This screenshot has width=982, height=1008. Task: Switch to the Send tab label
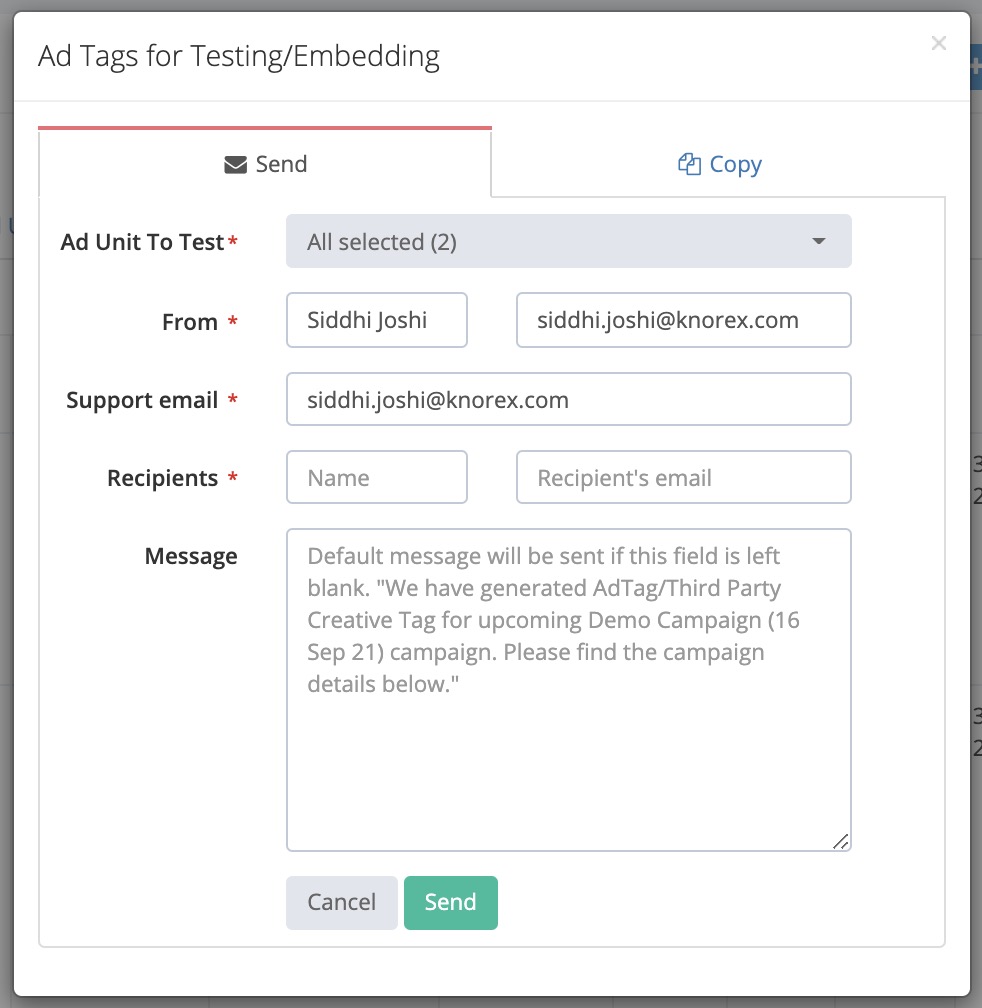281,165
